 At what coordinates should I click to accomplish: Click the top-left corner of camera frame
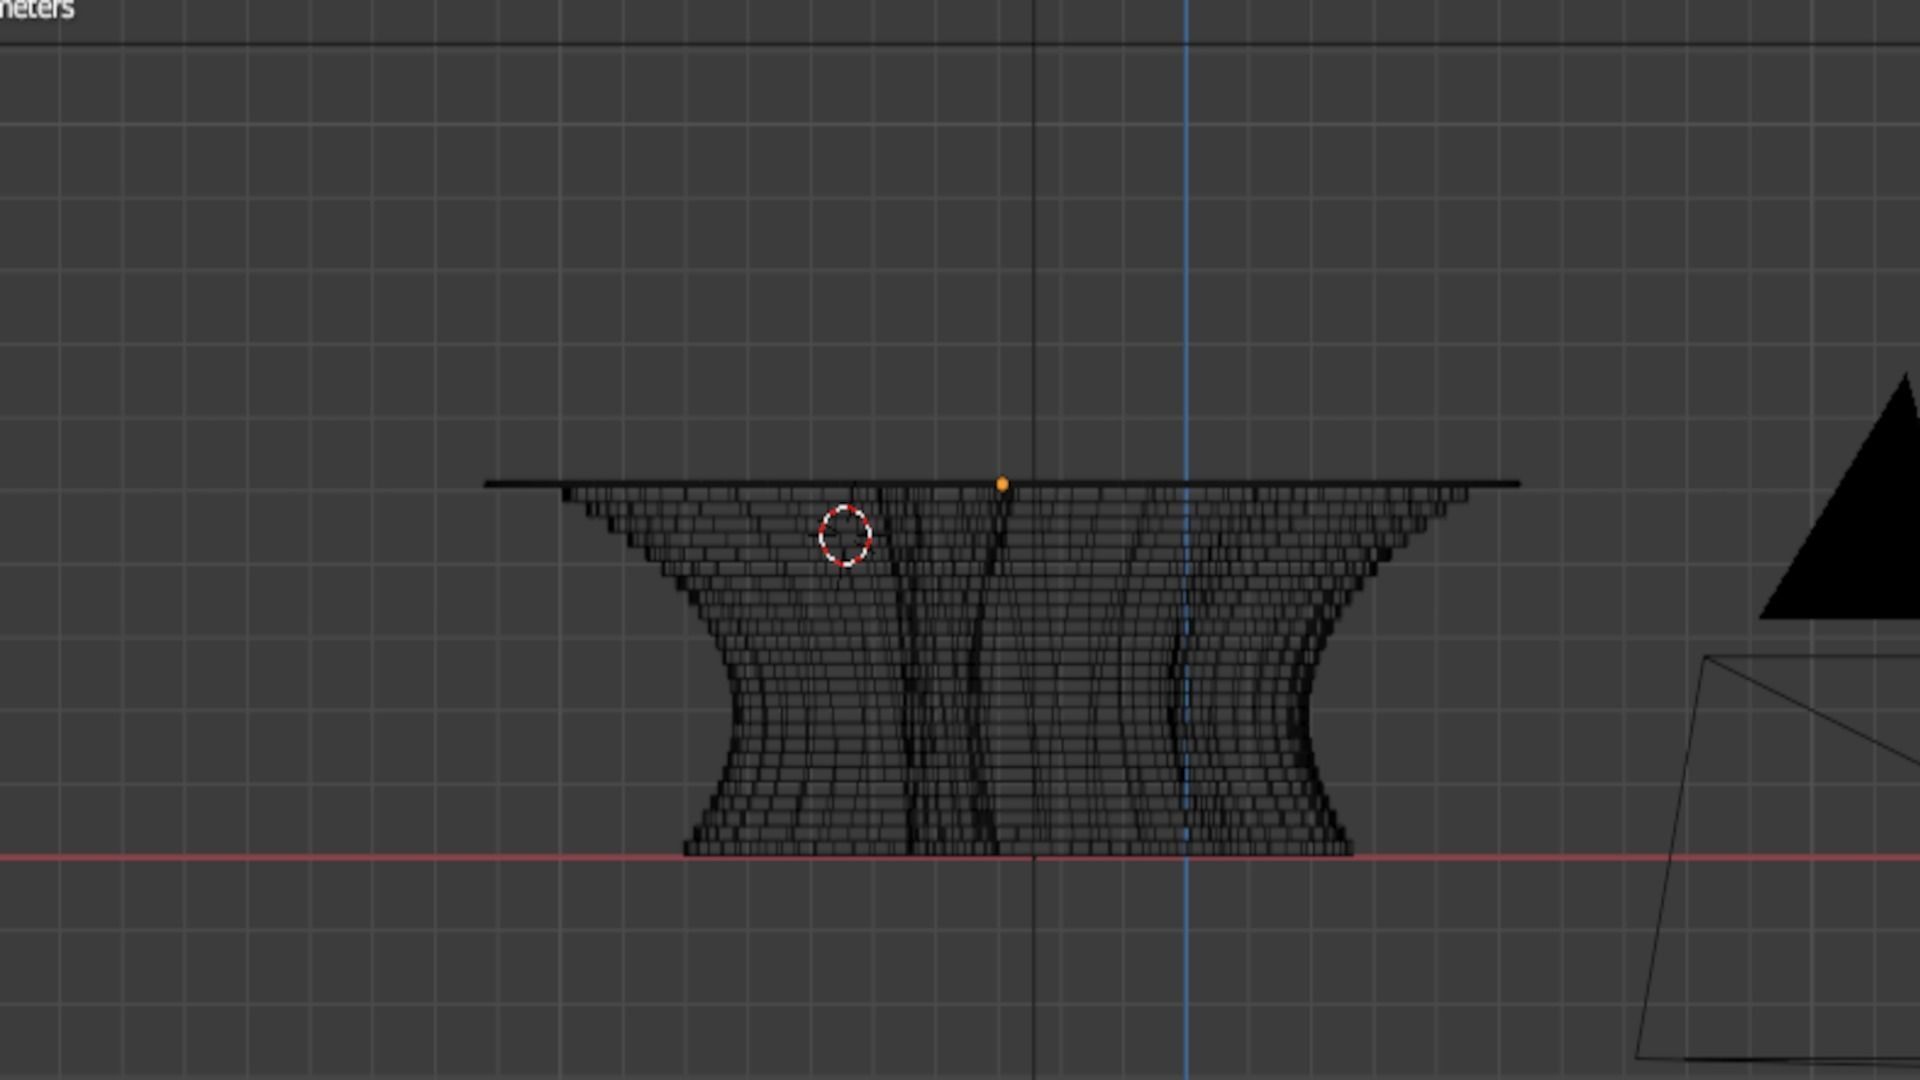point(1706,658)
